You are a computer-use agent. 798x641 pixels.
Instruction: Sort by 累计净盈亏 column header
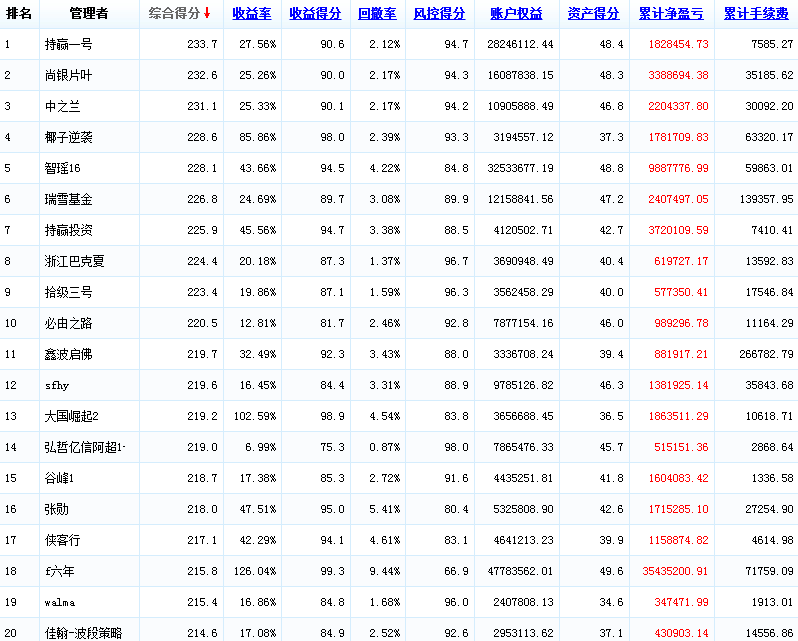pos(671,14)
